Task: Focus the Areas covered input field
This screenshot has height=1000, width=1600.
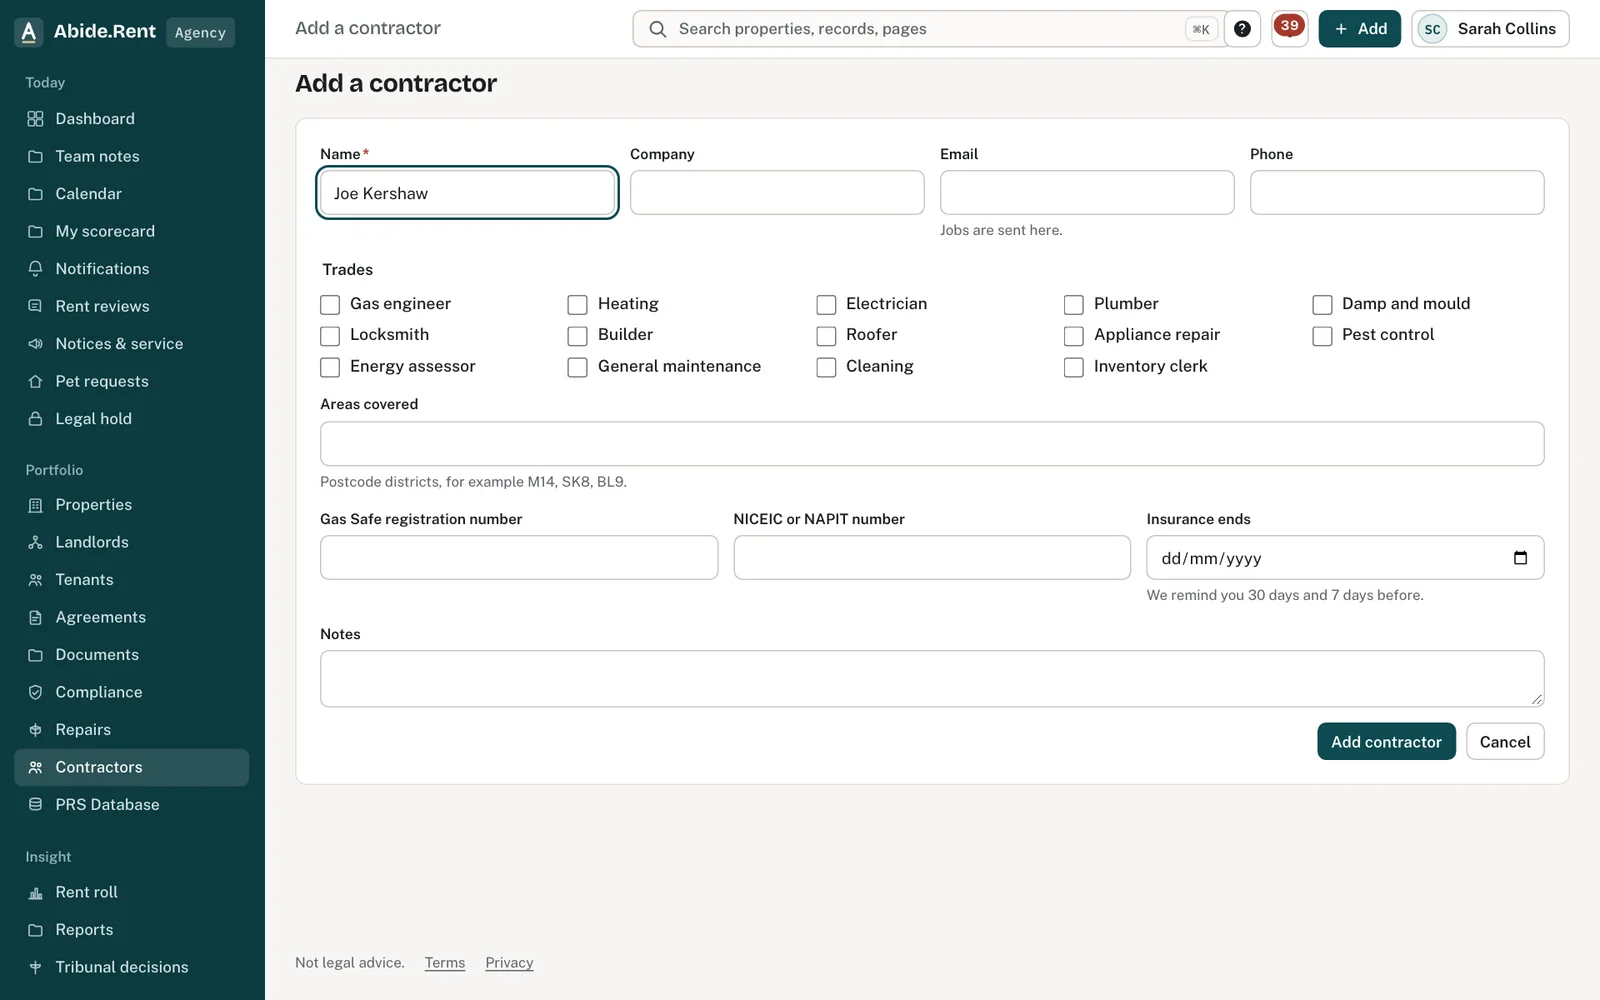Action: pyautogui.click(x=932, y=444)
